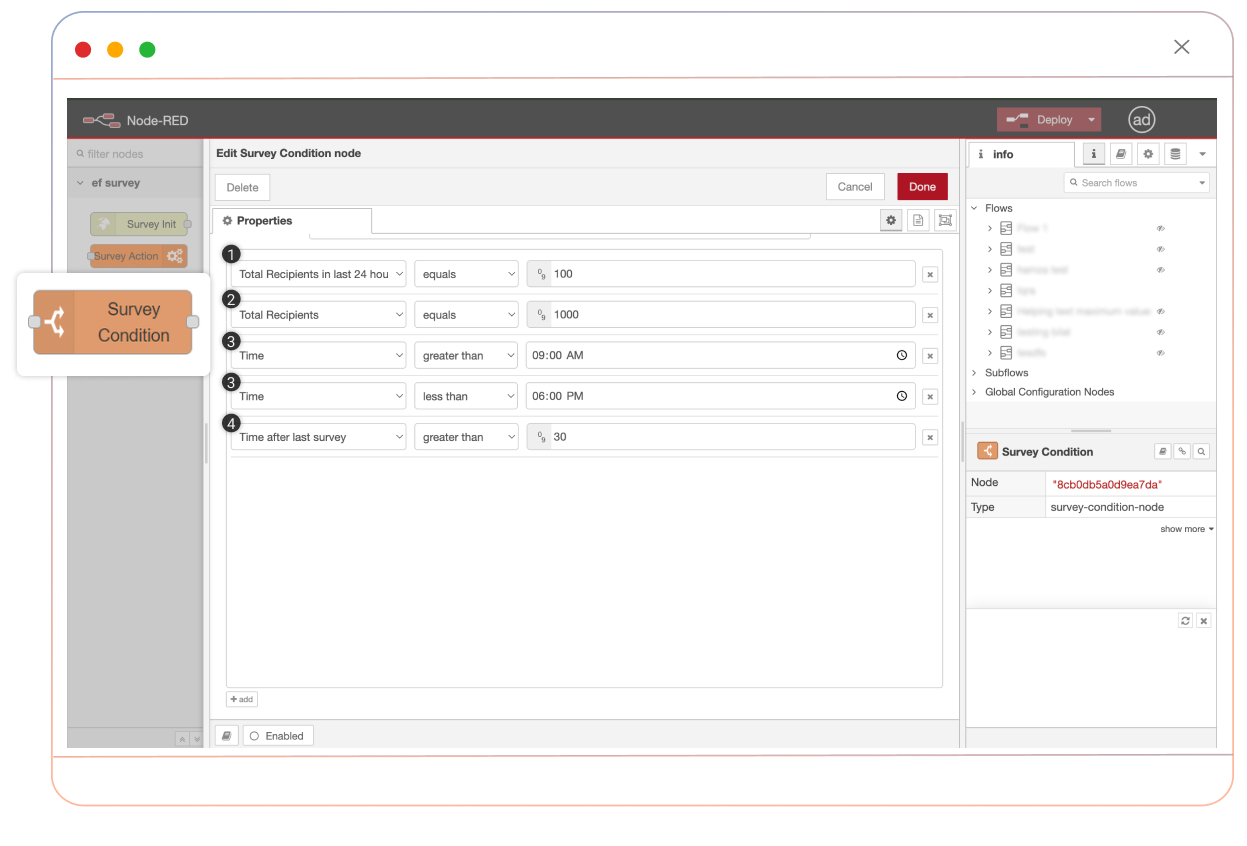This screenshot has height=846, width=1247.
Task: Click the red Done button
Action: pyautogui.click(x=922, y=187)
